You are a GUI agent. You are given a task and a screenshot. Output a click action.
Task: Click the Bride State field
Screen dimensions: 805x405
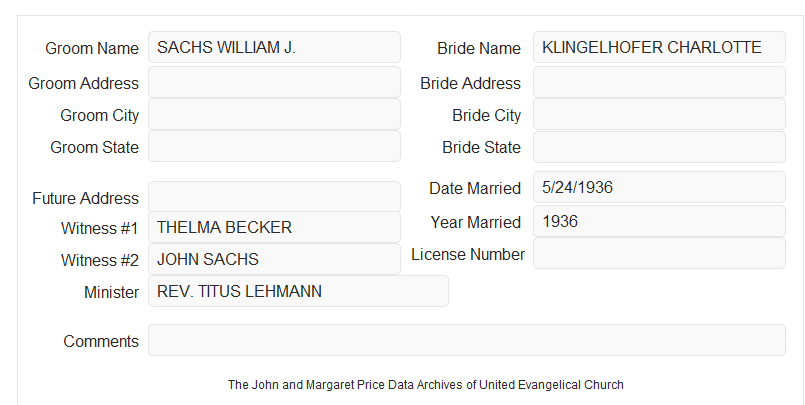tap(659, 147)
